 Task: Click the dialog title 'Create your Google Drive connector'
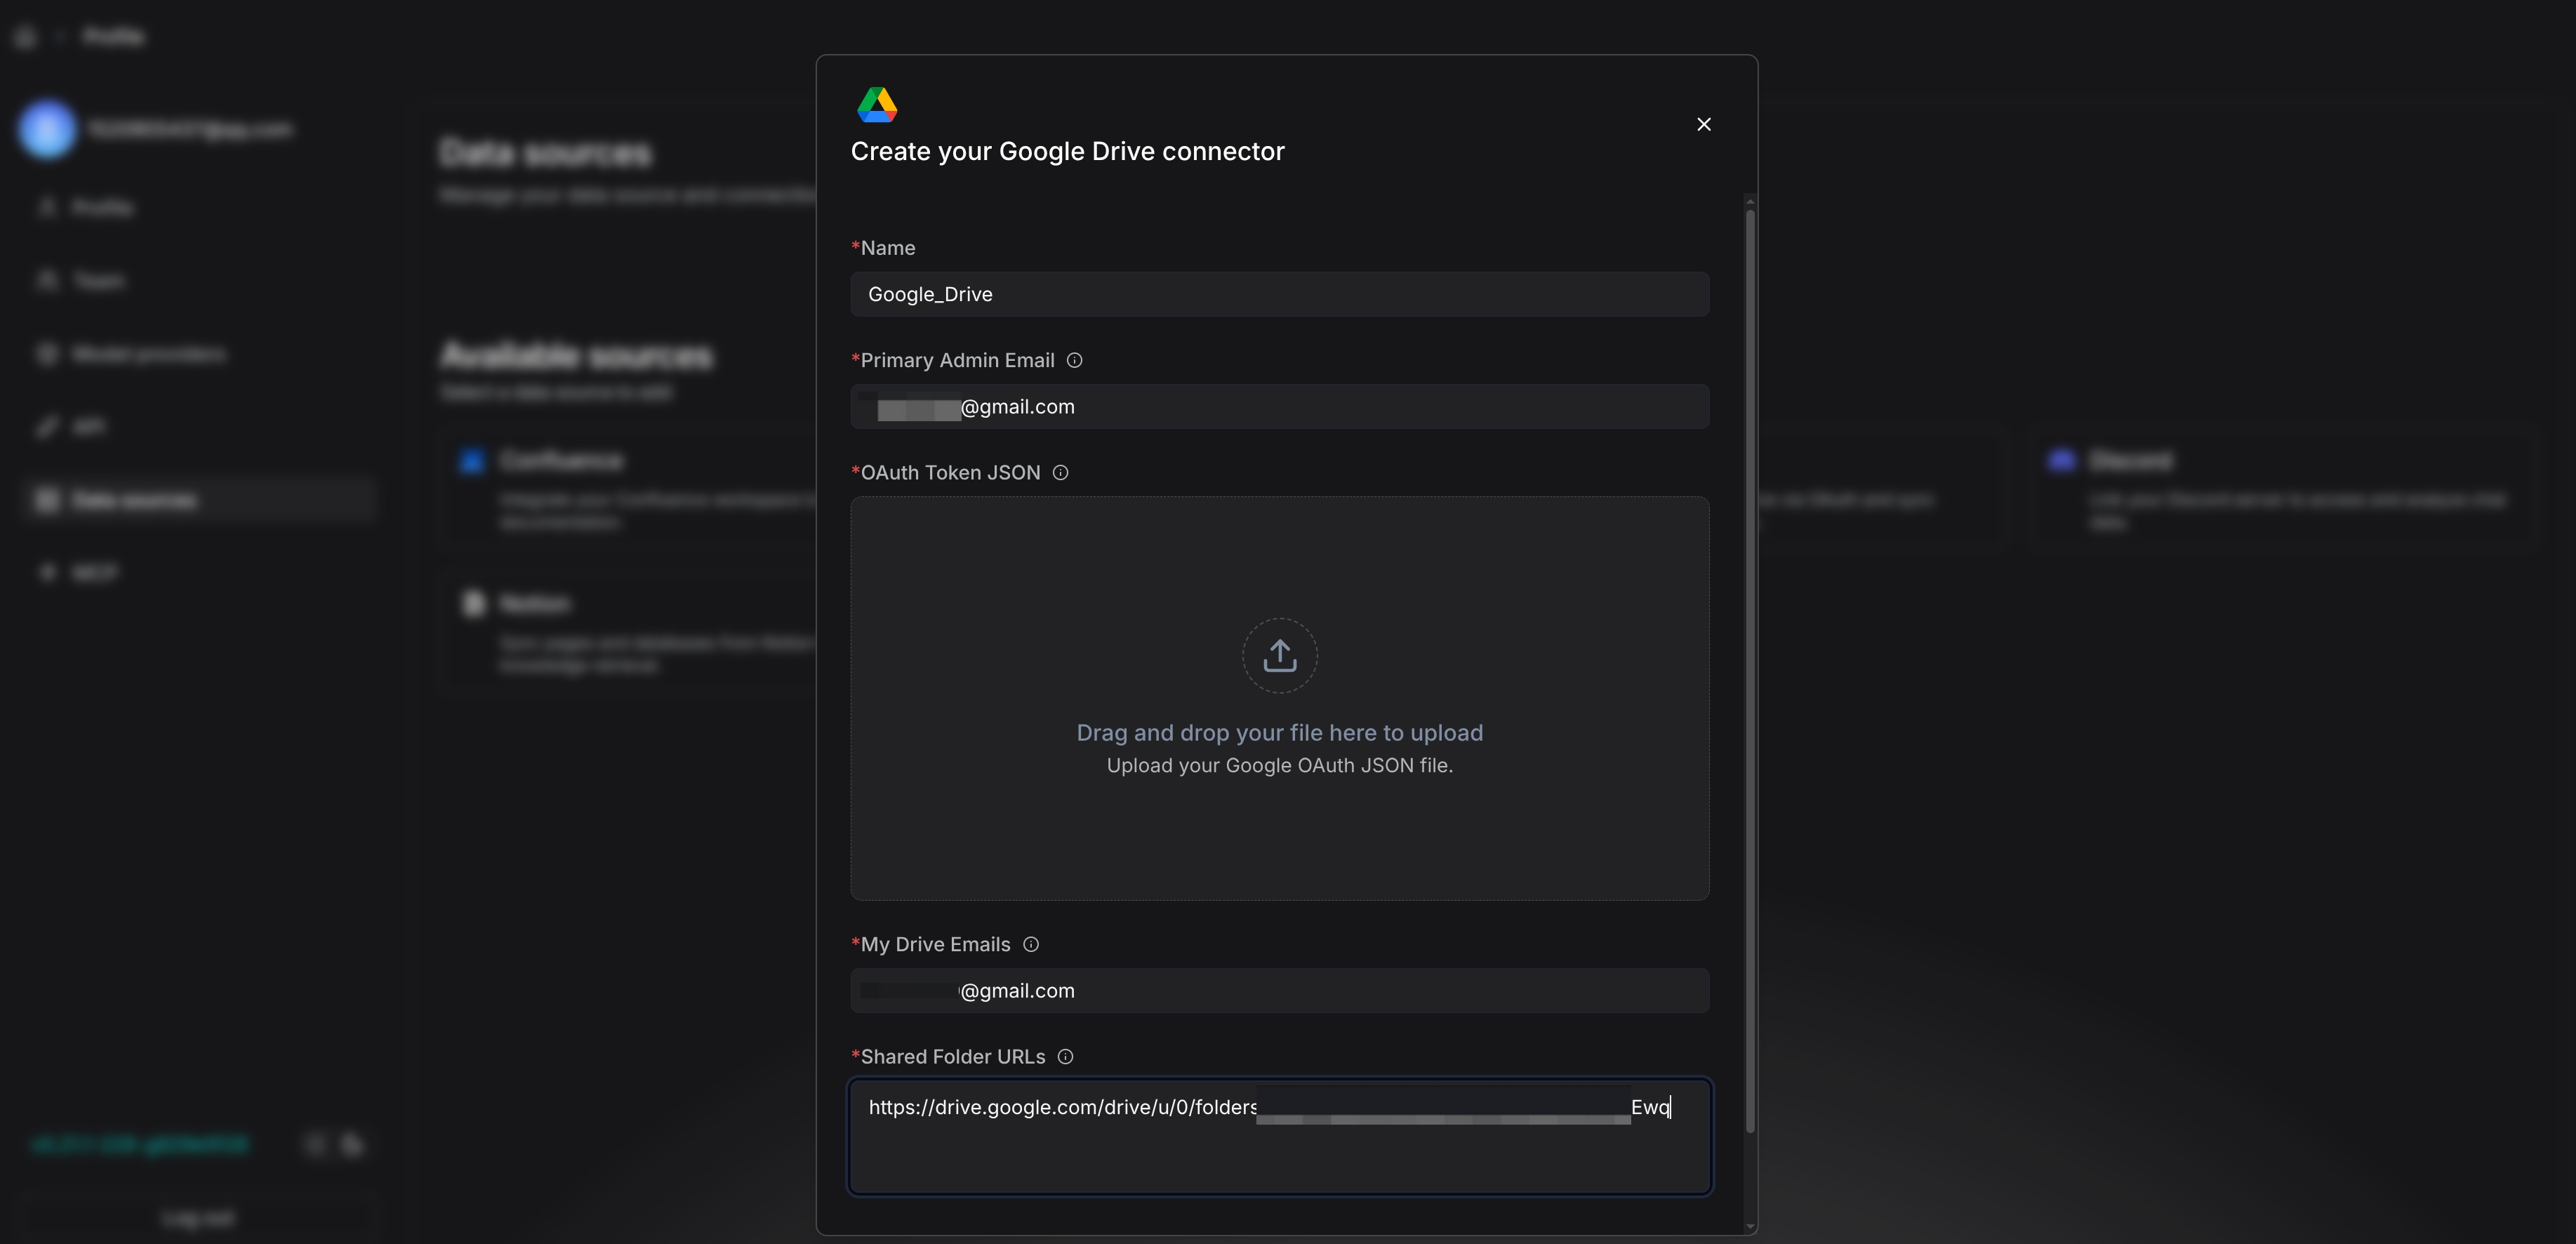1067,151
